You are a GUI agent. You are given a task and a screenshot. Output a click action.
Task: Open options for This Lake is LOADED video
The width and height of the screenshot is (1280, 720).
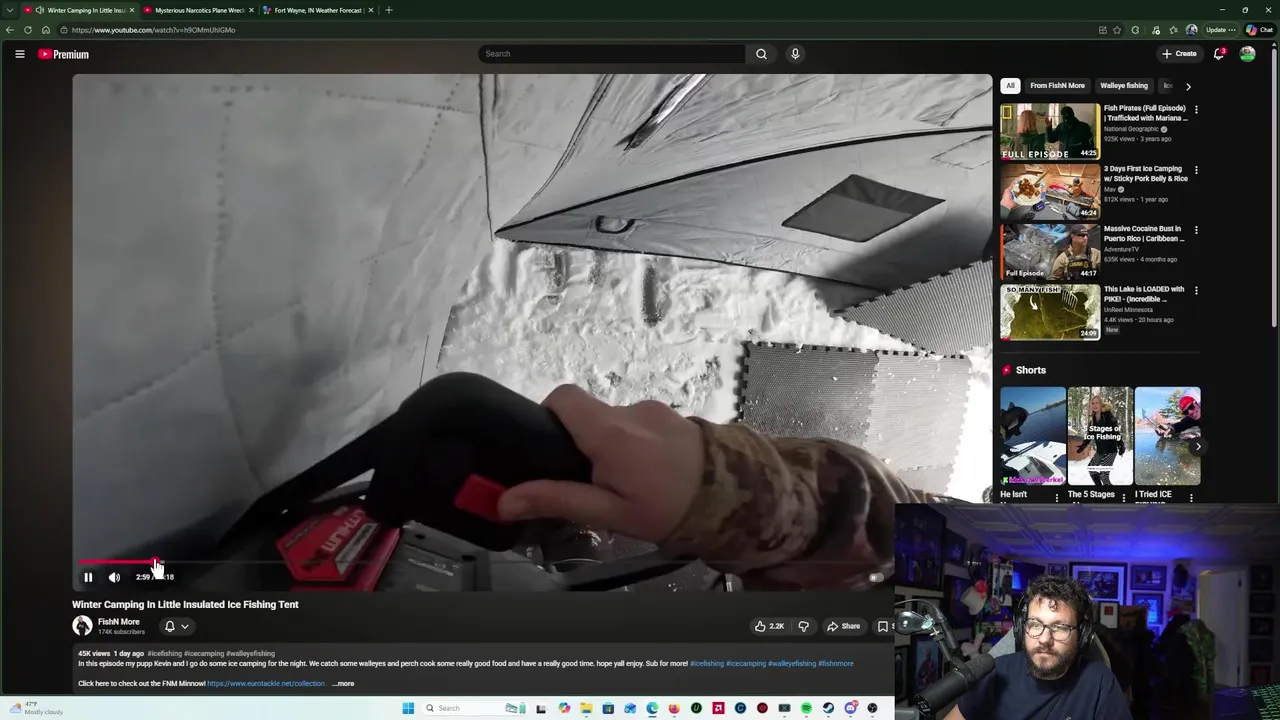[1196, 290]
